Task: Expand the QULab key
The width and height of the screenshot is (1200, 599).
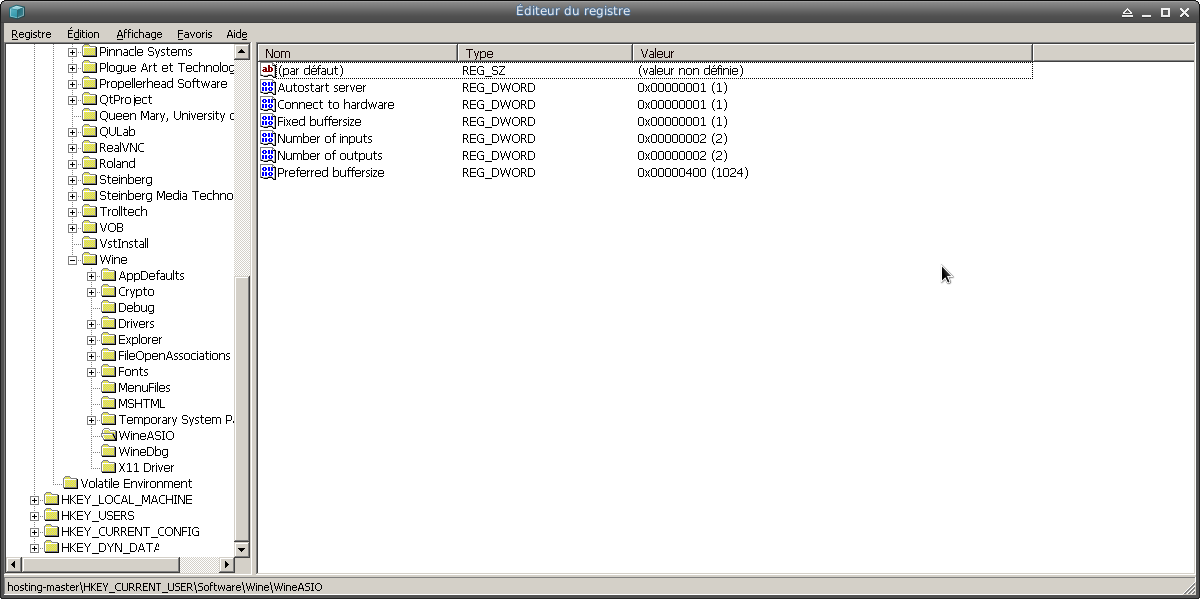Action: (x=73, y=132)
